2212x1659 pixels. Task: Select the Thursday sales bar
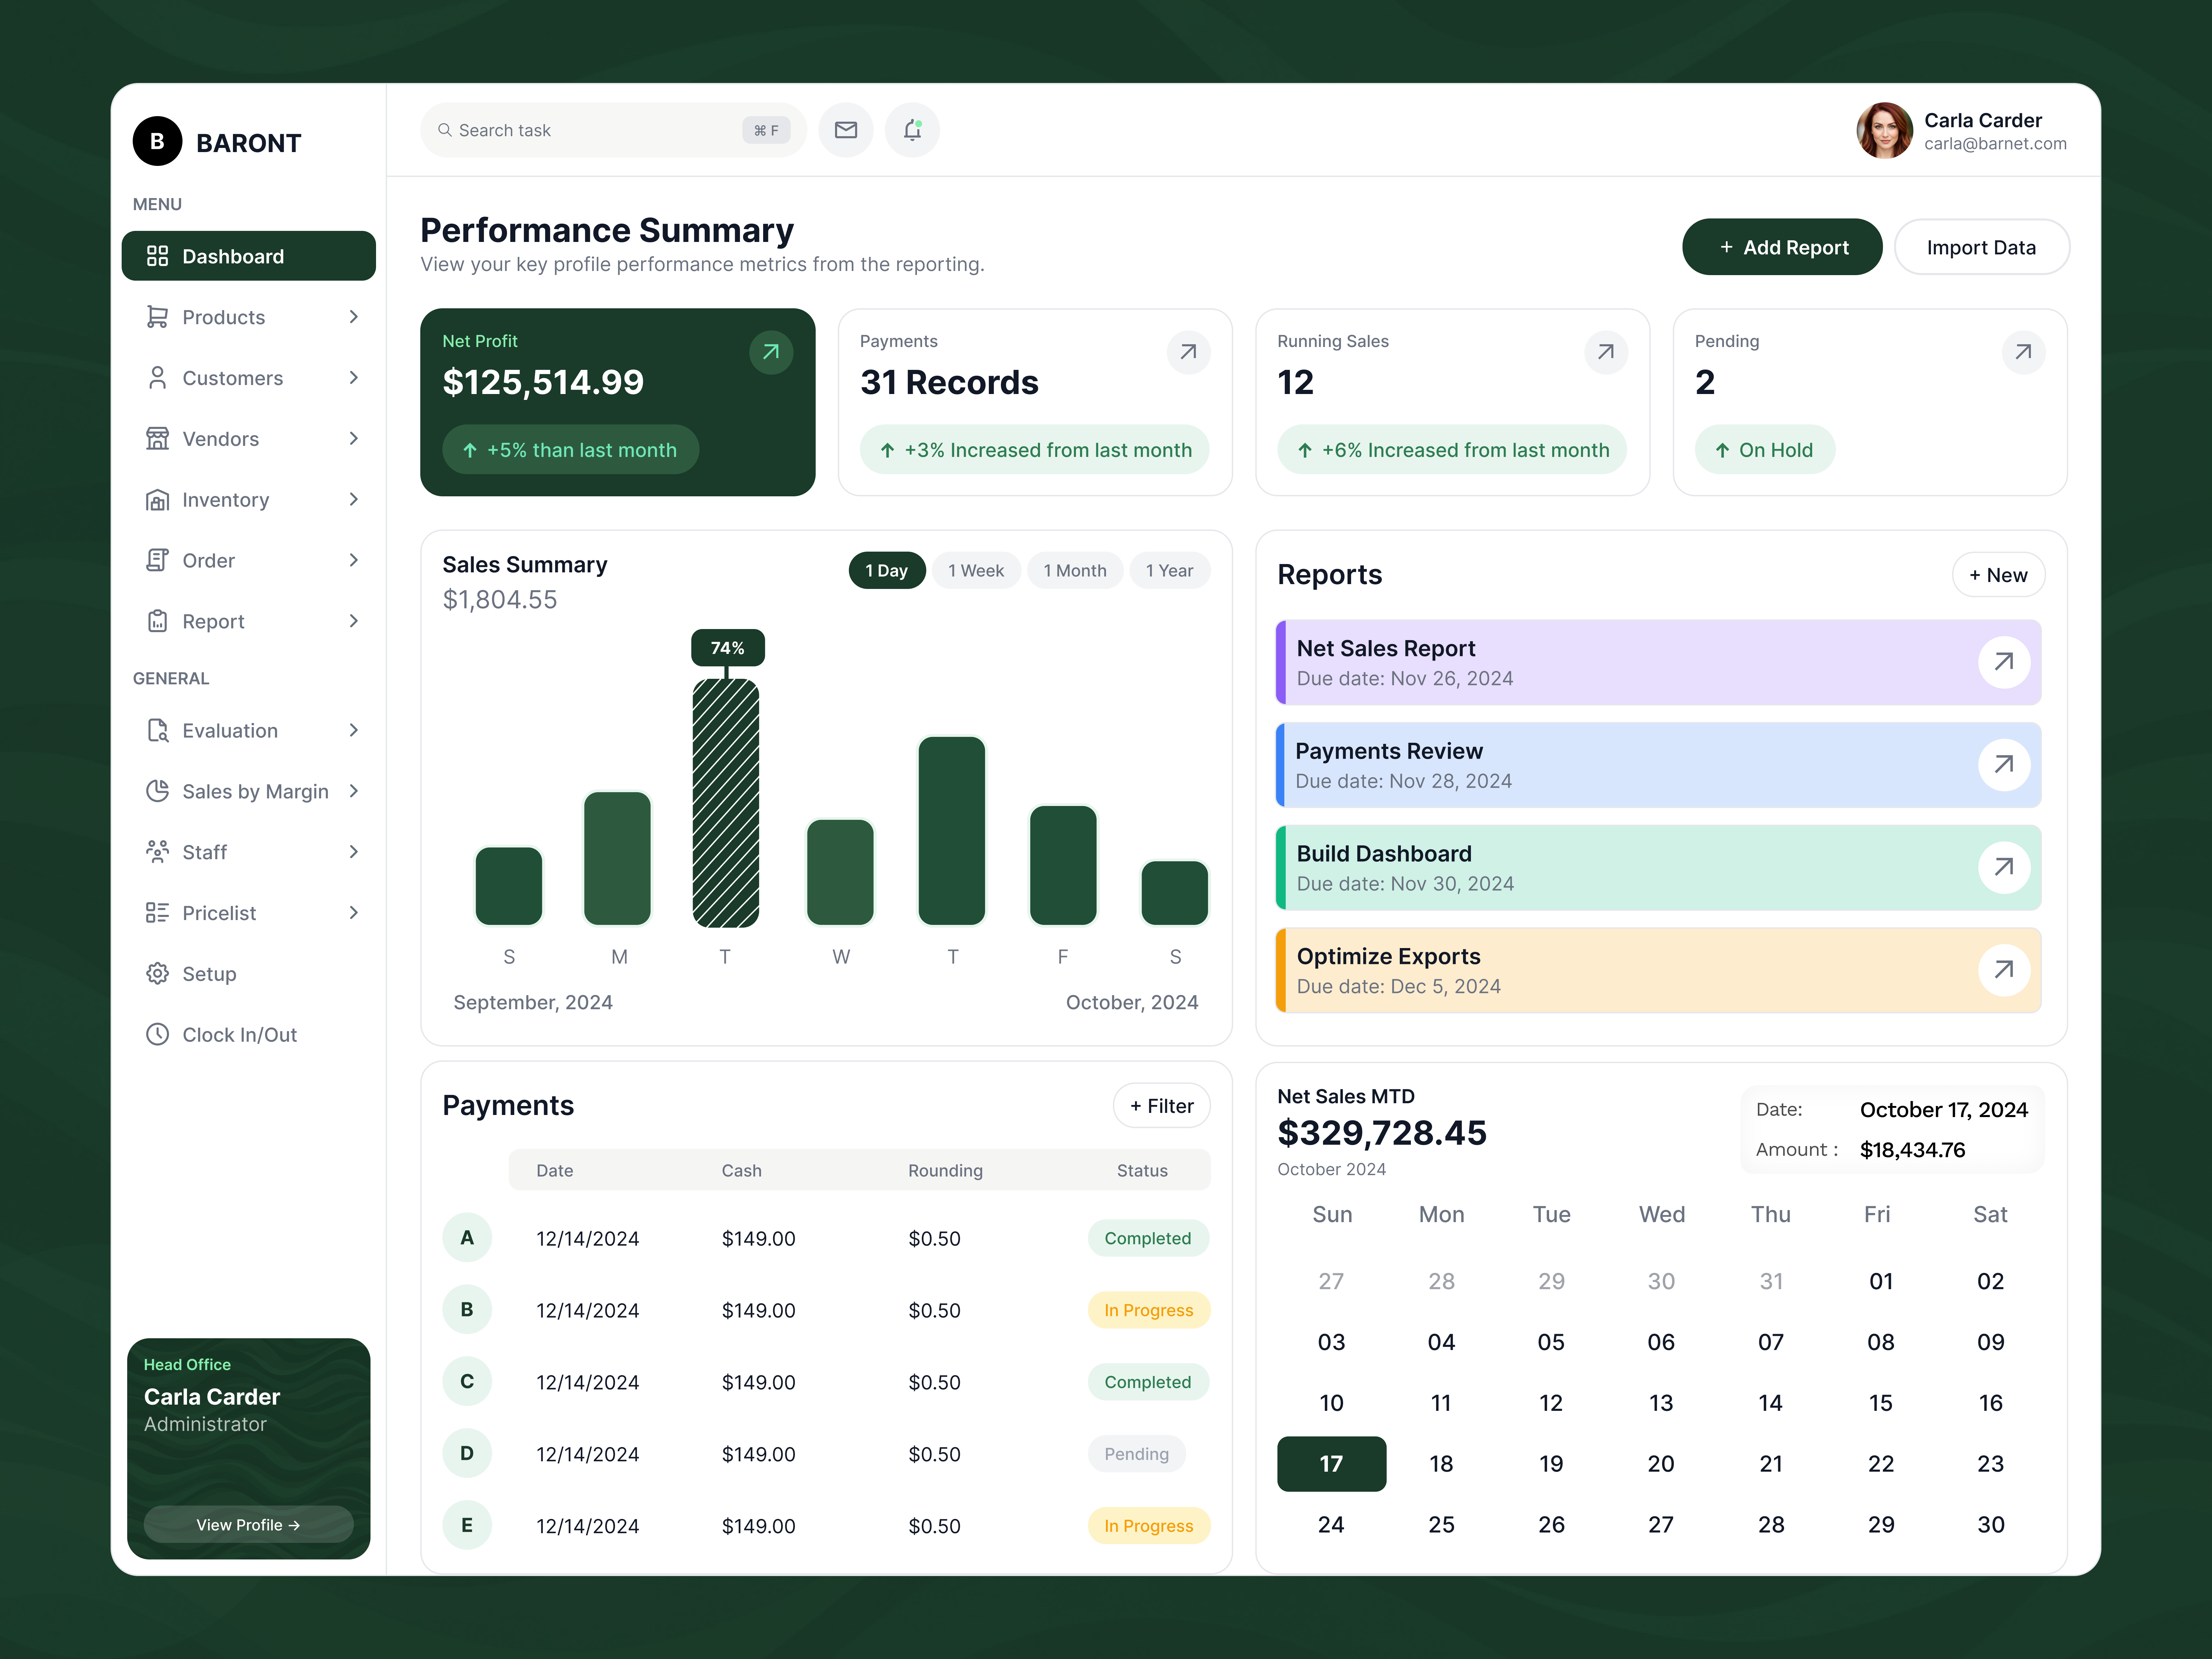click(952, 831)
